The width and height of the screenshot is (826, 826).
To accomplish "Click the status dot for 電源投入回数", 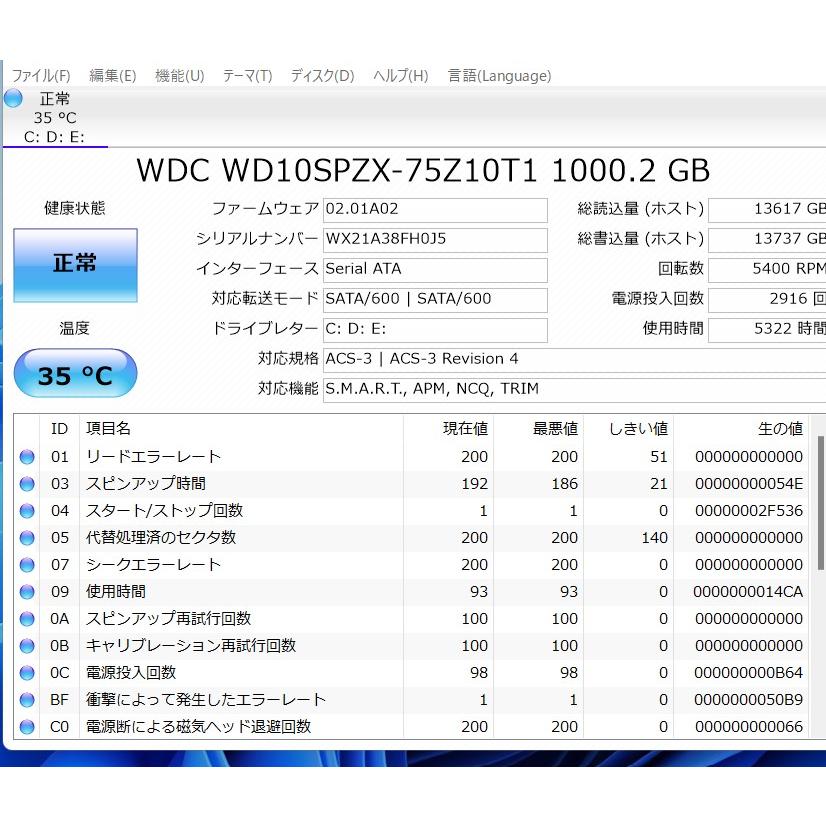I will click(28, 673).
